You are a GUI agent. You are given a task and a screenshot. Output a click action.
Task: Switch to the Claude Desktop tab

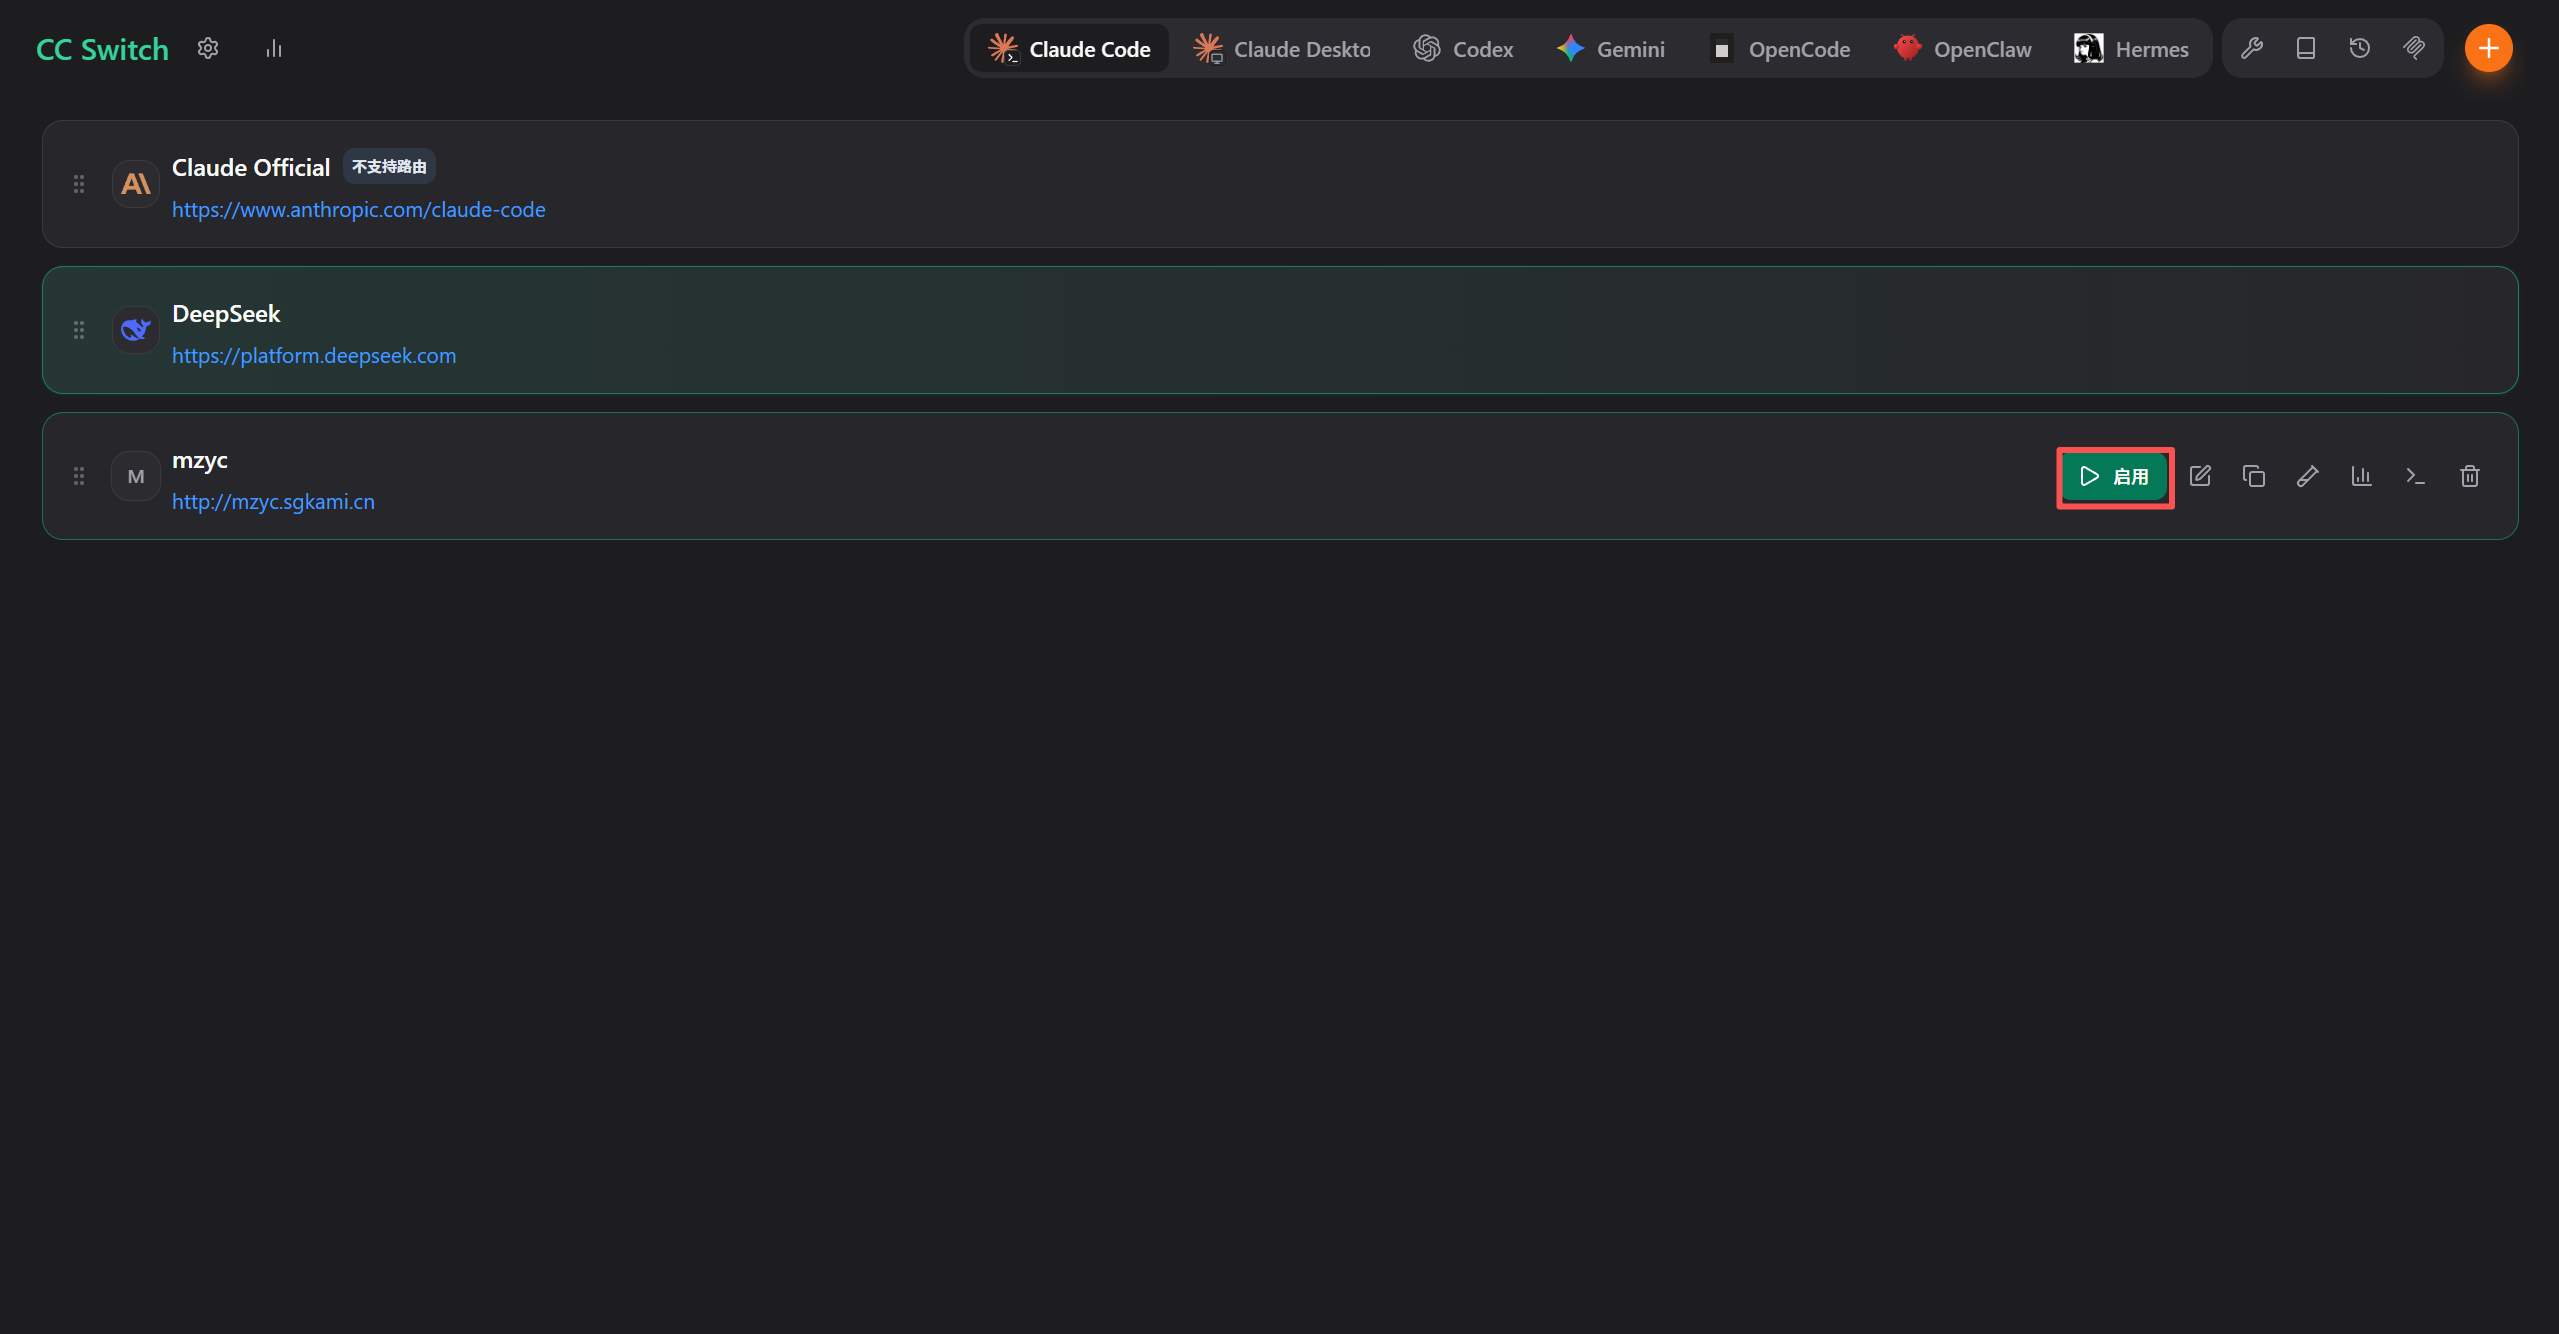pyautogui.click(x=1282, y=48)
